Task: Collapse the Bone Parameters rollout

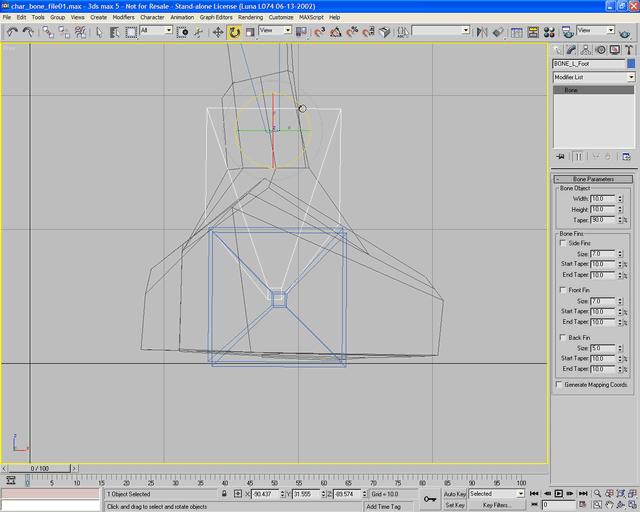Action: 594,179
